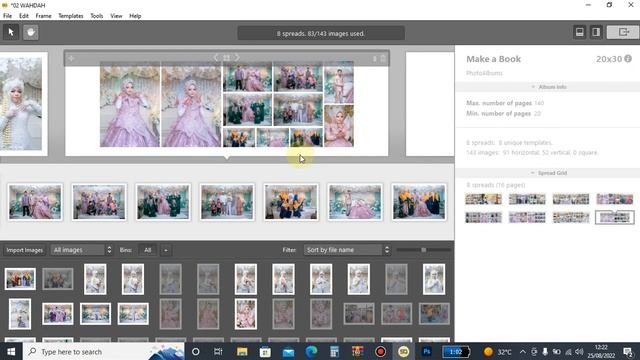640x360 pixels.
Task: Select green-dressed group photo in filmstrip
Action: coord(163,202)
